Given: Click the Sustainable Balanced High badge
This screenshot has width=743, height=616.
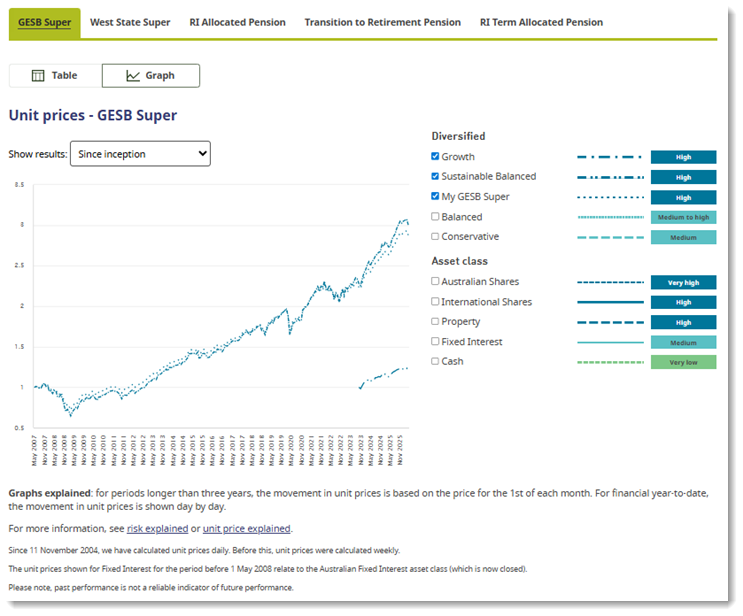Looking at the screenshot, I should 683,177.
